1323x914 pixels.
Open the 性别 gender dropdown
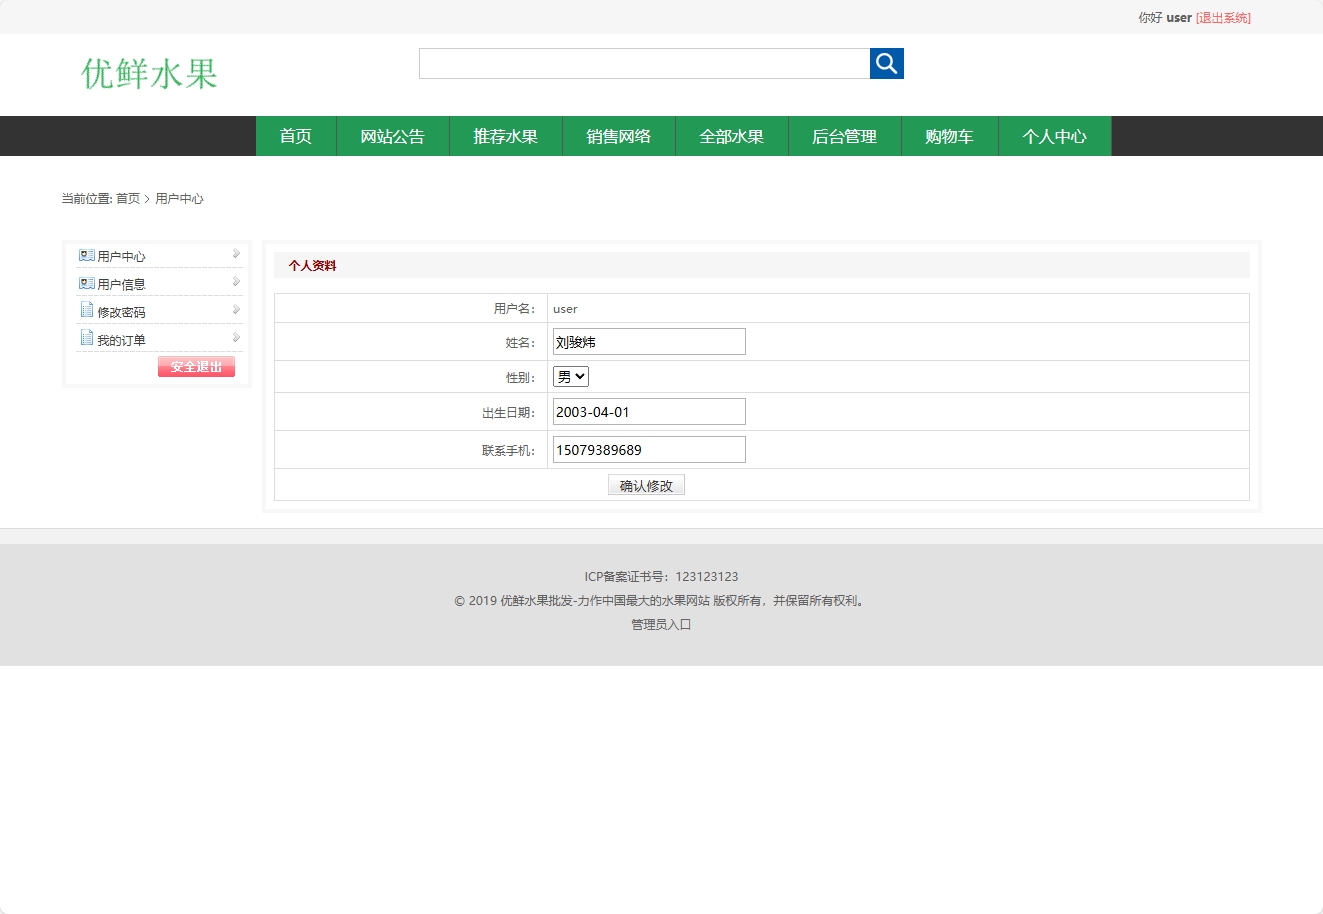(x=570, y=376)
